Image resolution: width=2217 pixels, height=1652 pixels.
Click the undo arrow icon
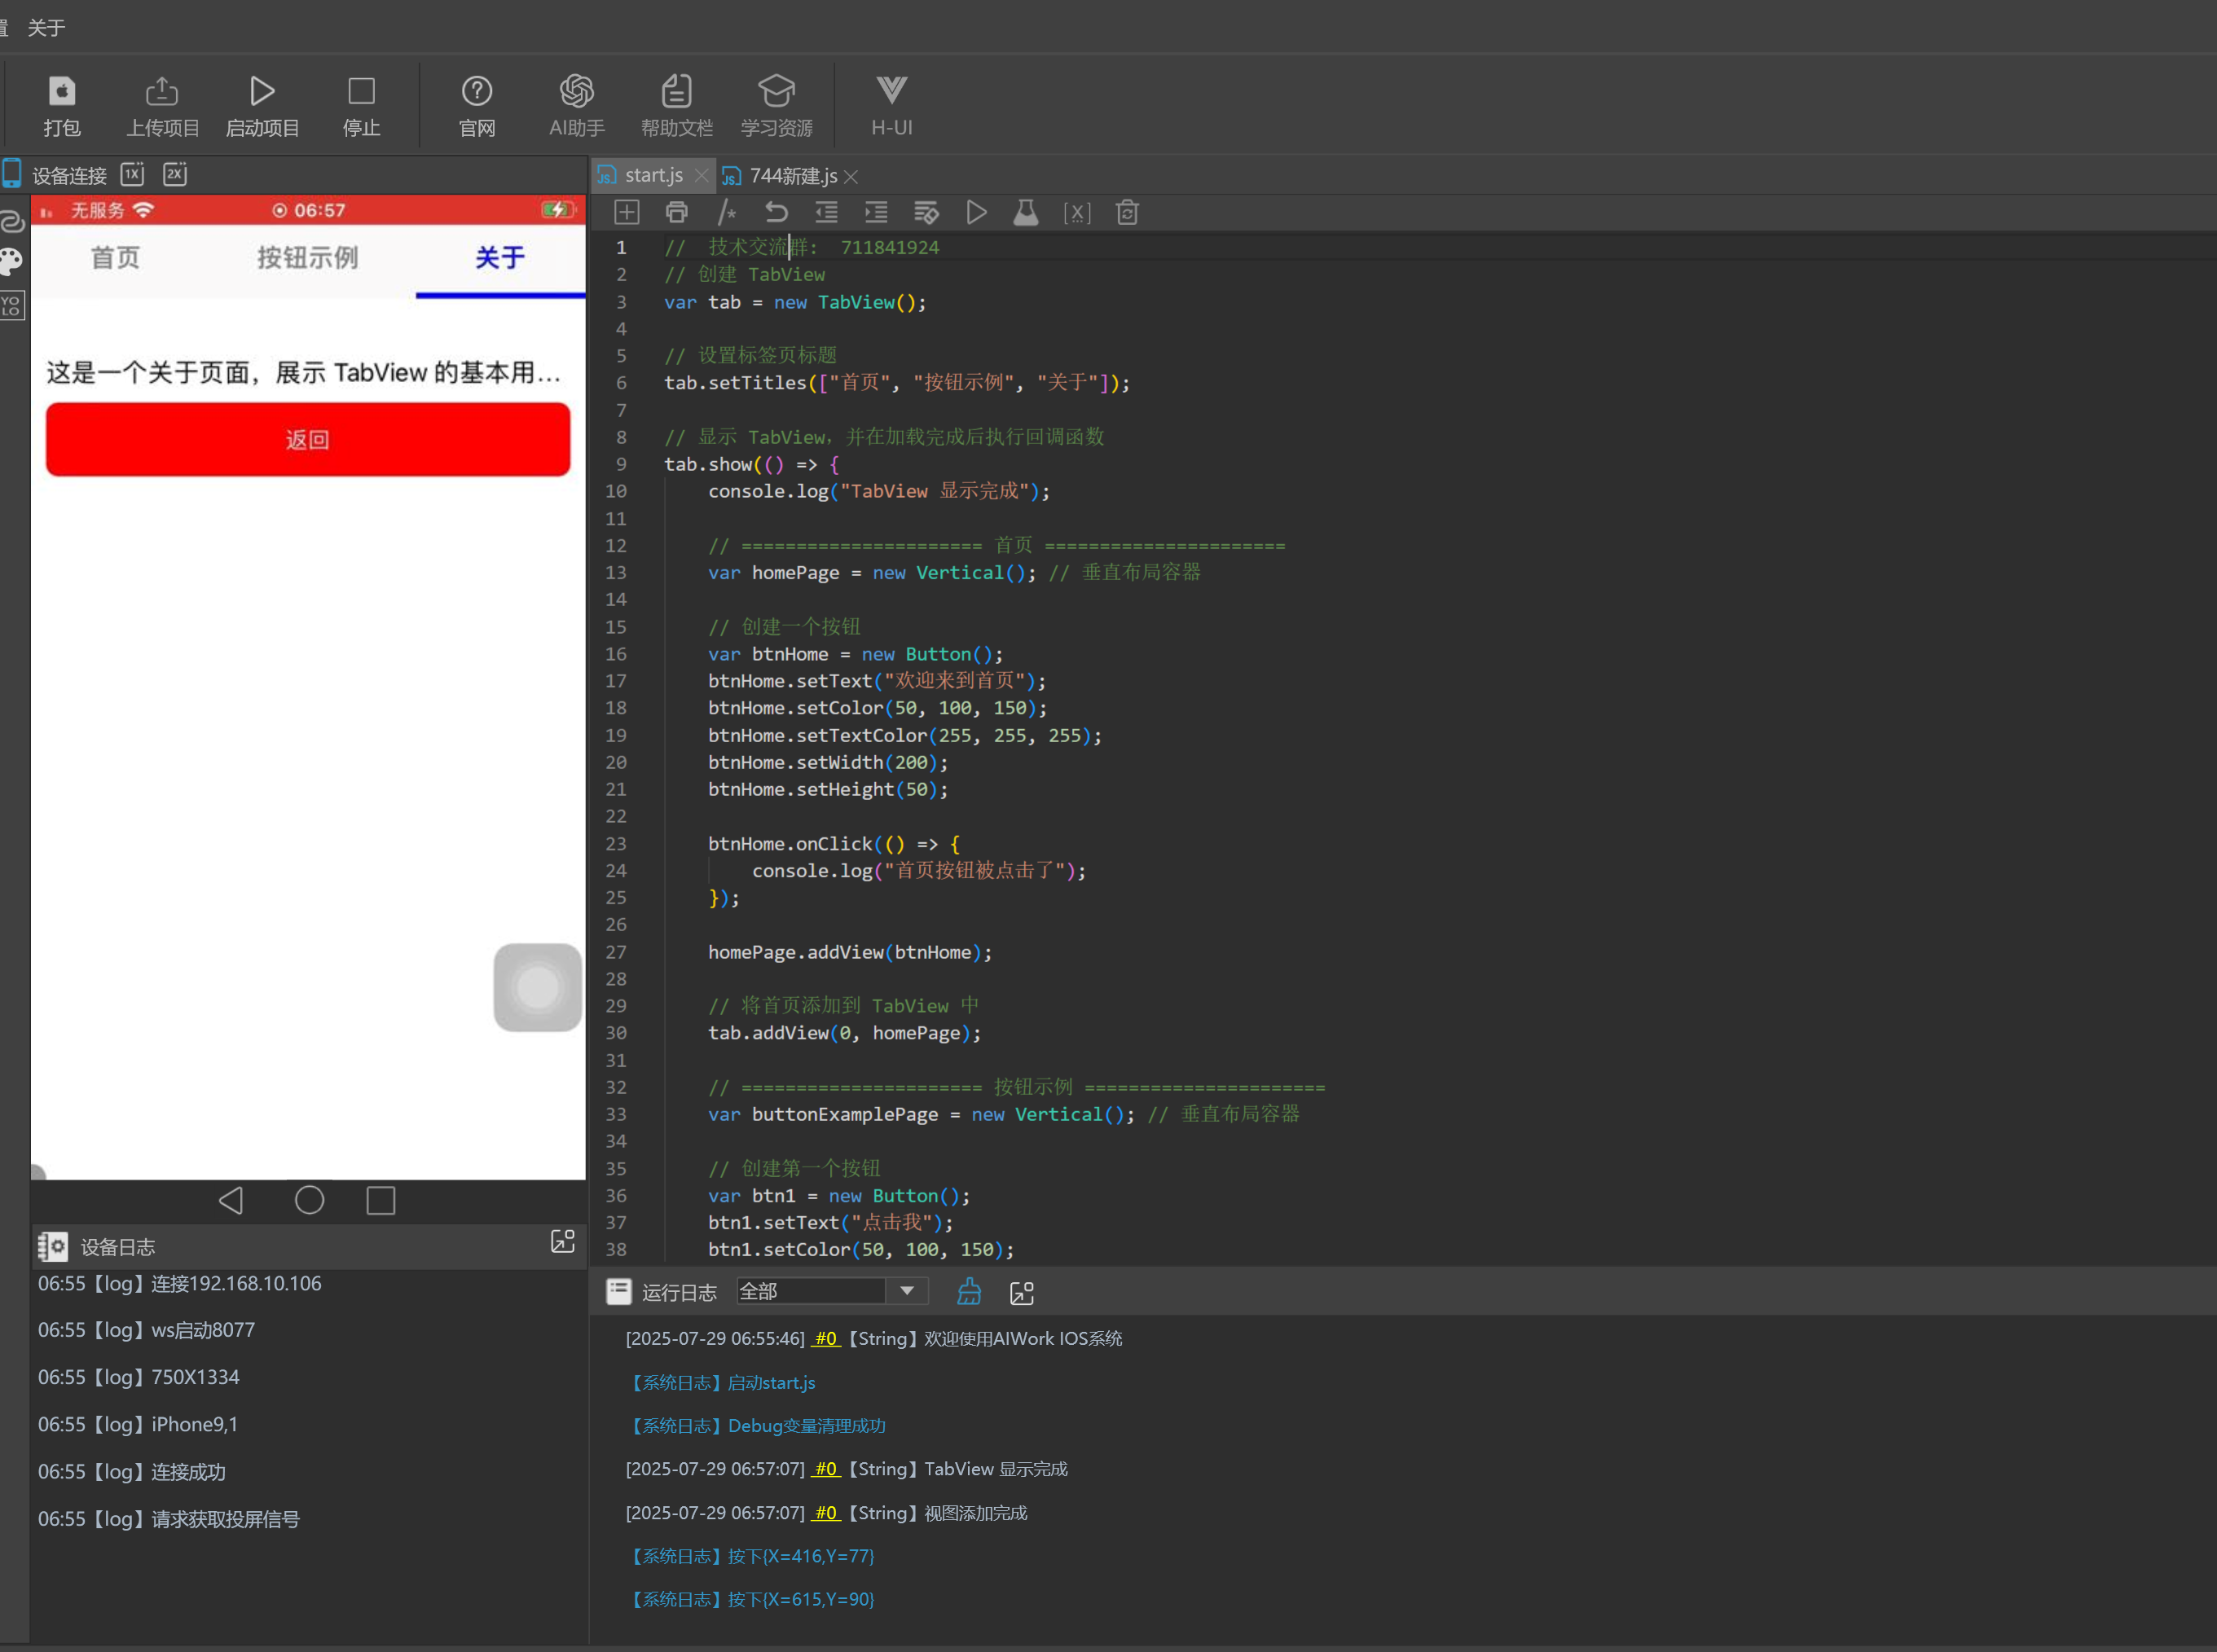tap(777, 212)
